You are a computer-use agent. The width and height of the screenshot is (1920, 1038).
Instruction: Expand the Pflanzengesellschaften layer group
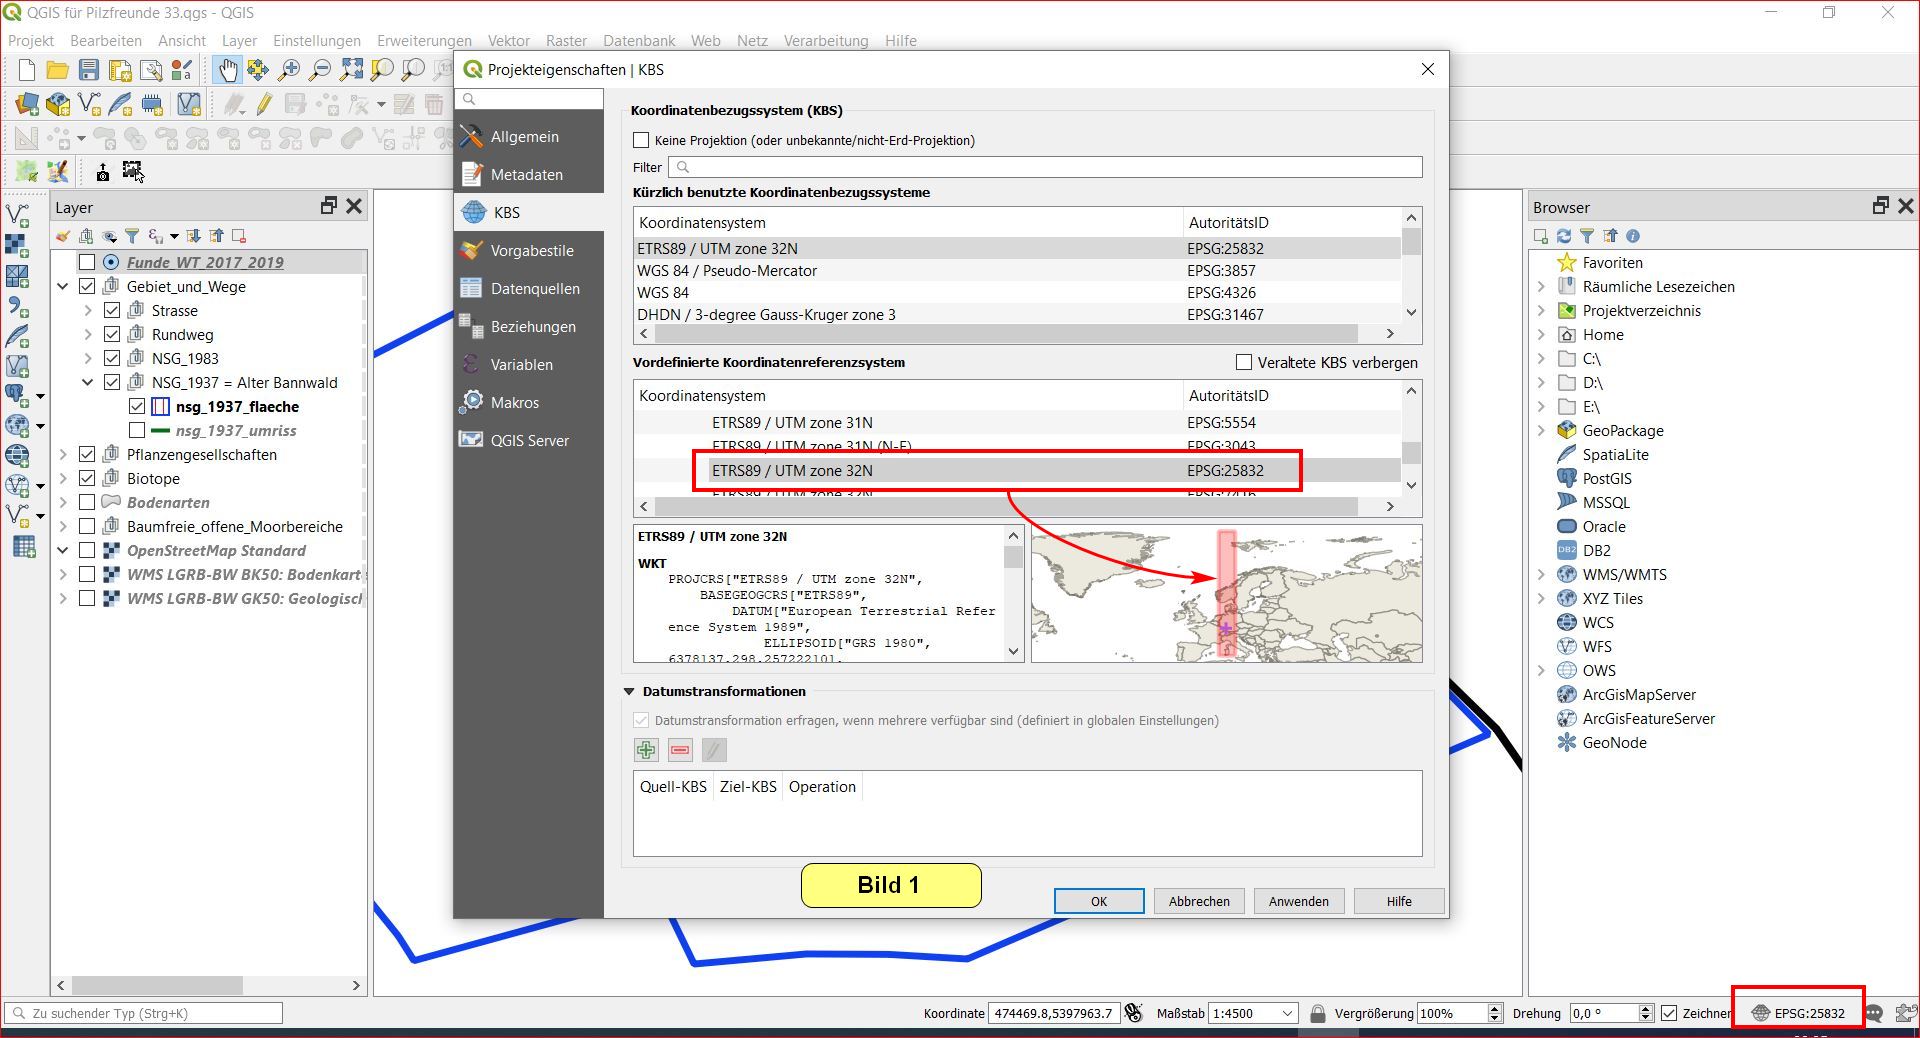pyautogui.click(x=63, y=455)
